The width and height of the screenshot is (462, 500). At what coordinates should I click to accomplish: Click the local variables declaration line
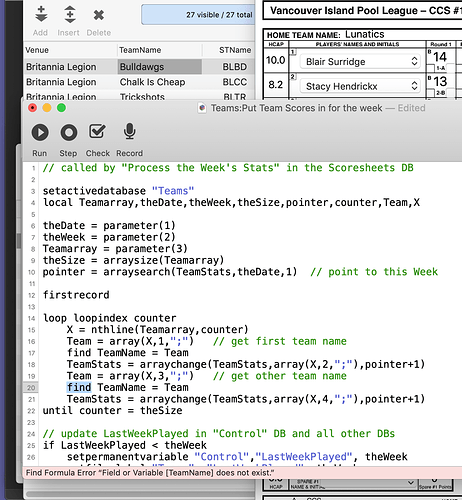pos(231,203)
